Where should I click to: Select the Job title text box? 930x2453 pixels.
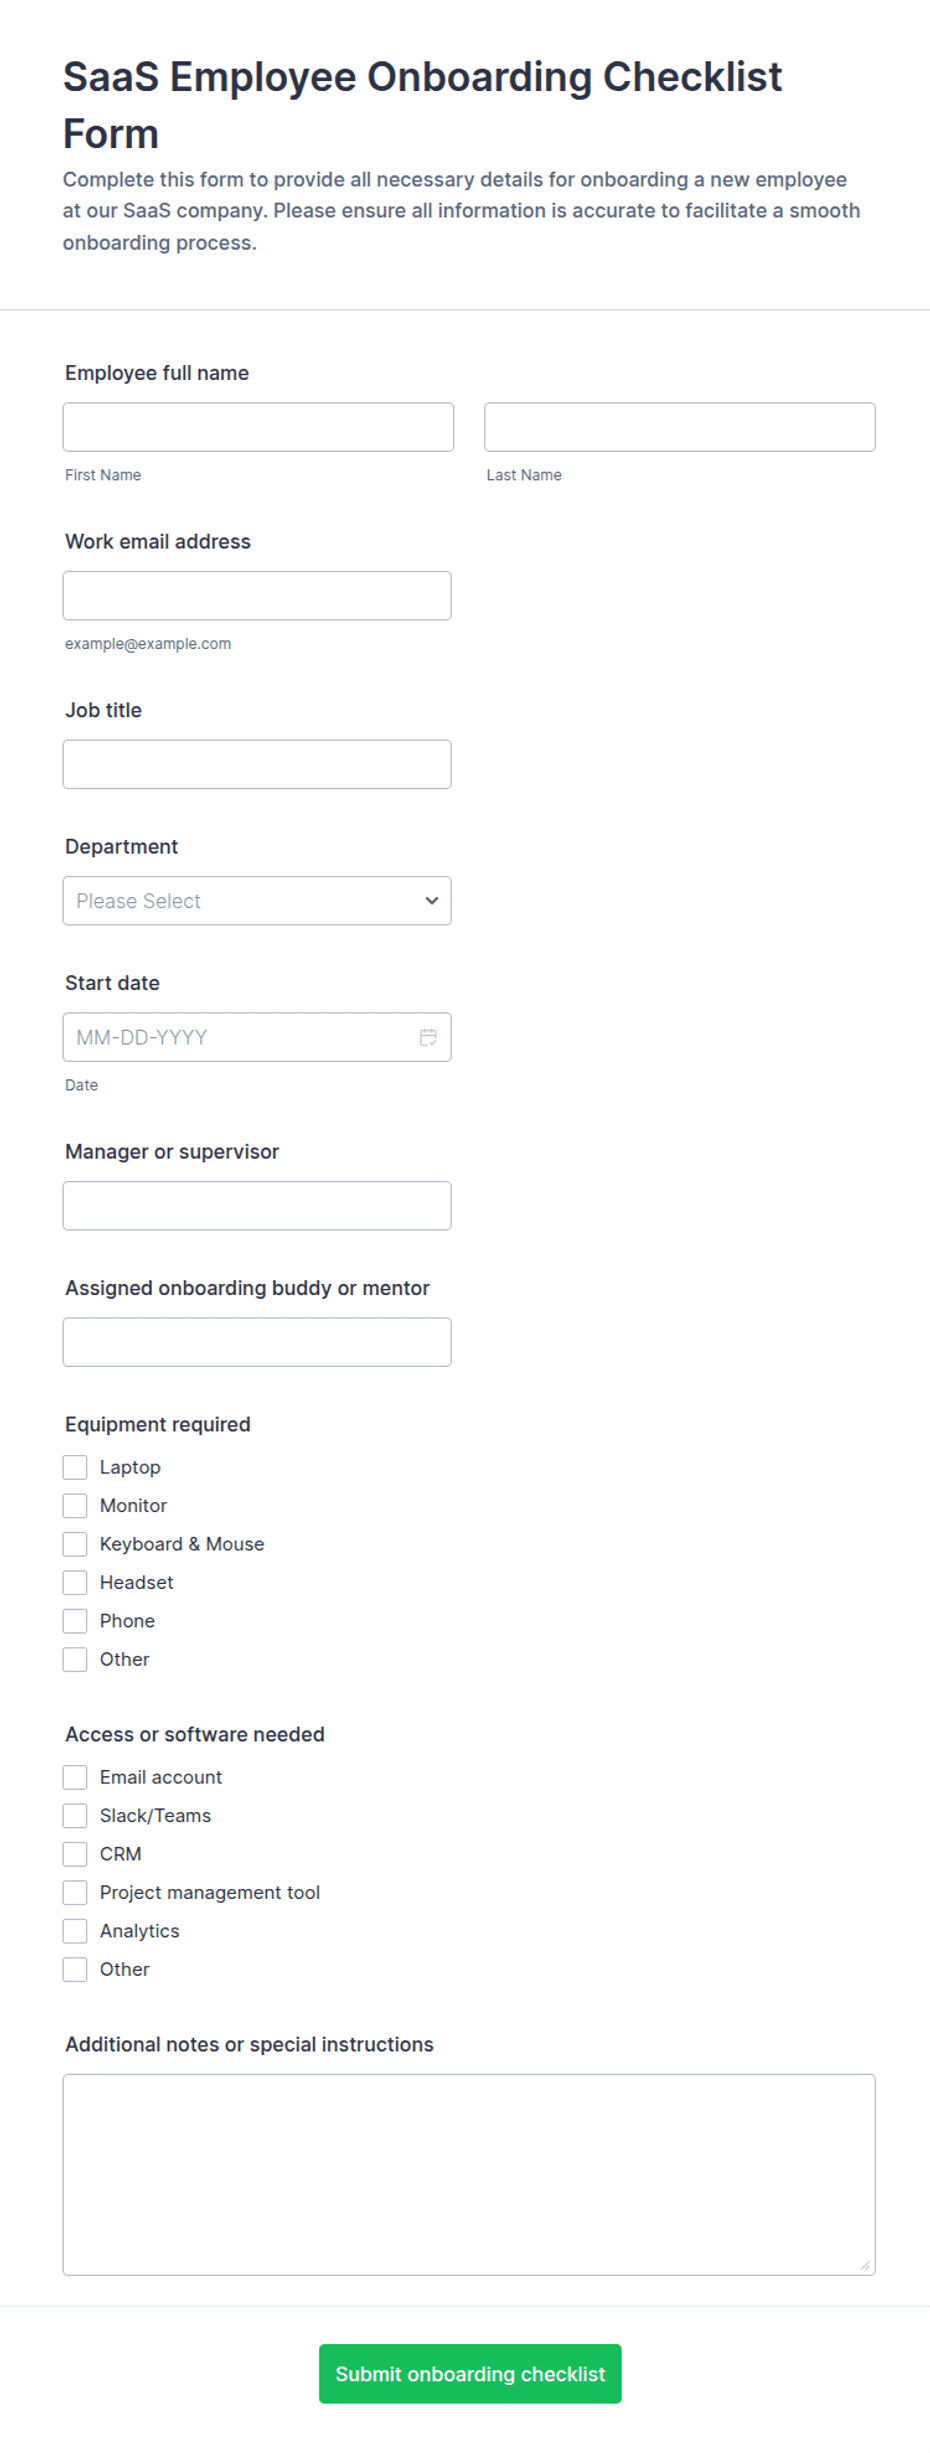257,764
